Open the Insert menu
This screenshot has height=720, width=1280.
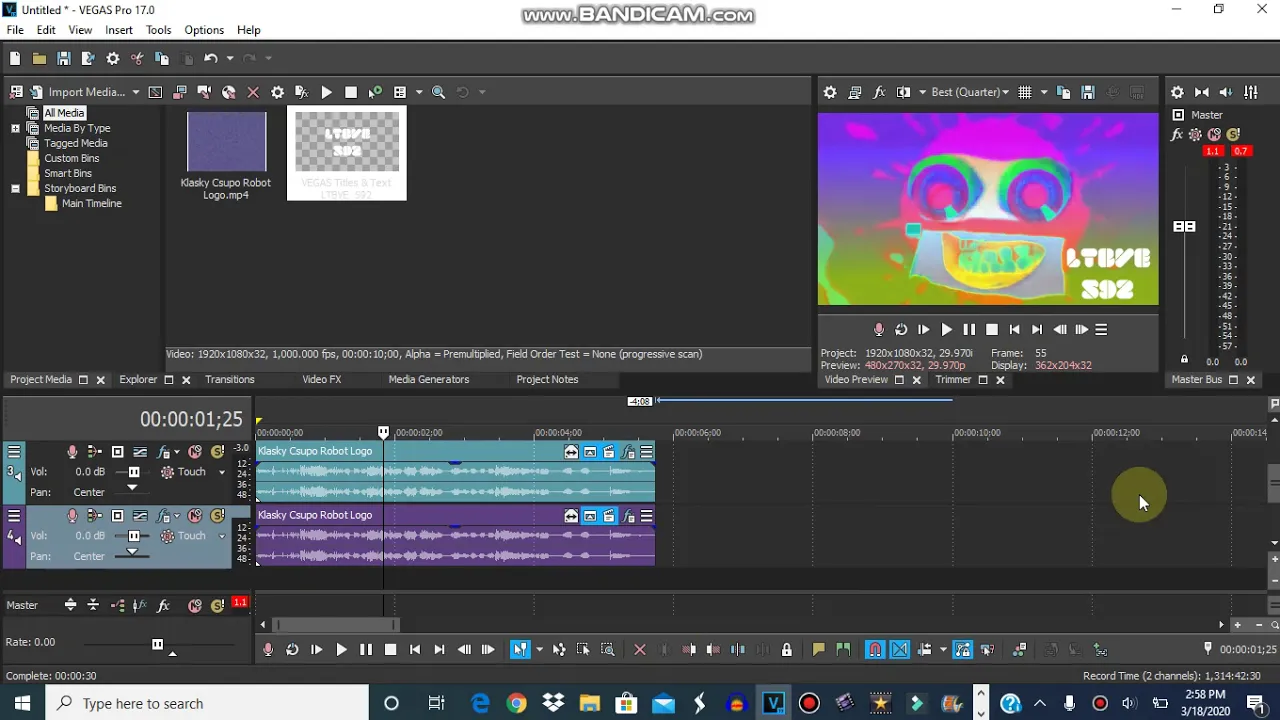(x=119, y=30)
